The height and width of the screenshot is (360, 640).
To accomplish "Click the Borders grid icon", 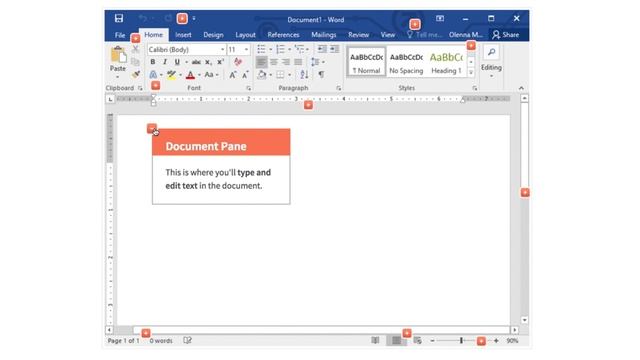I will [x=280, y=75].
